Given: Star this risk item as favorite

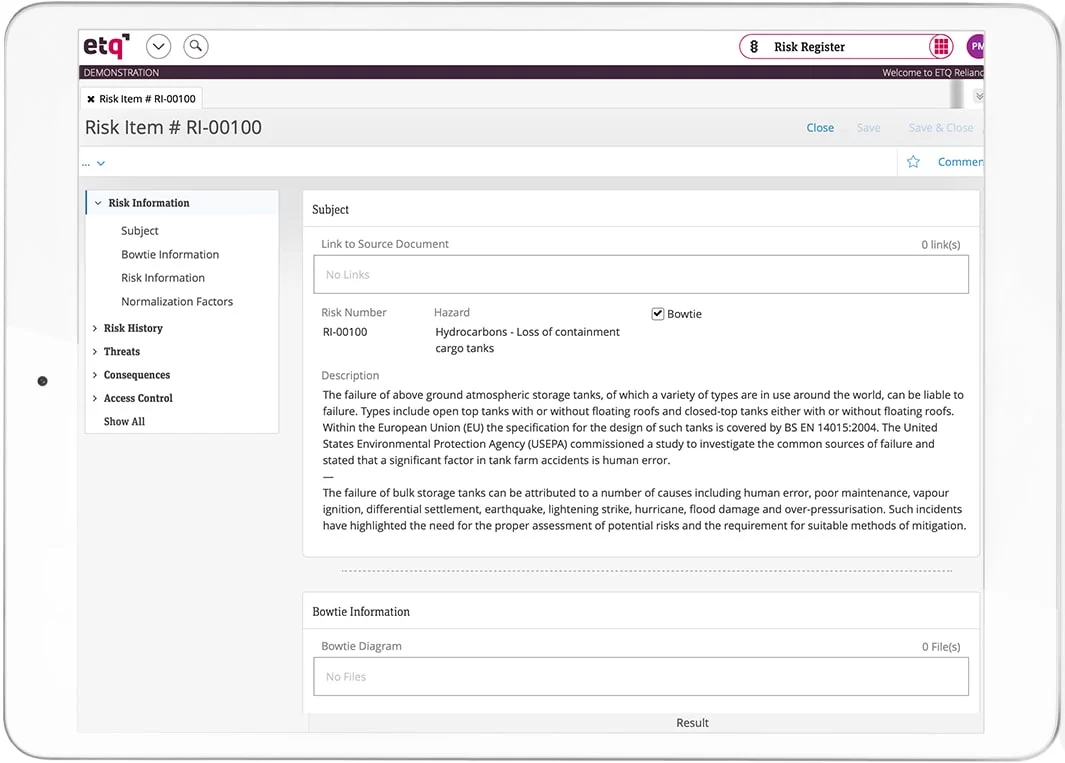Looking at the screenshot, I should pos(912,161).
